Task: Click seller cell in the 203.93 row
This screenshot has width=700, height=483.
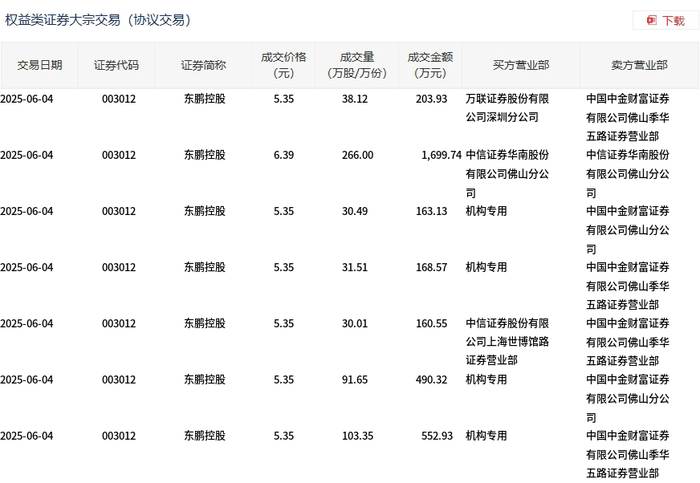Action: click(628, 117)
